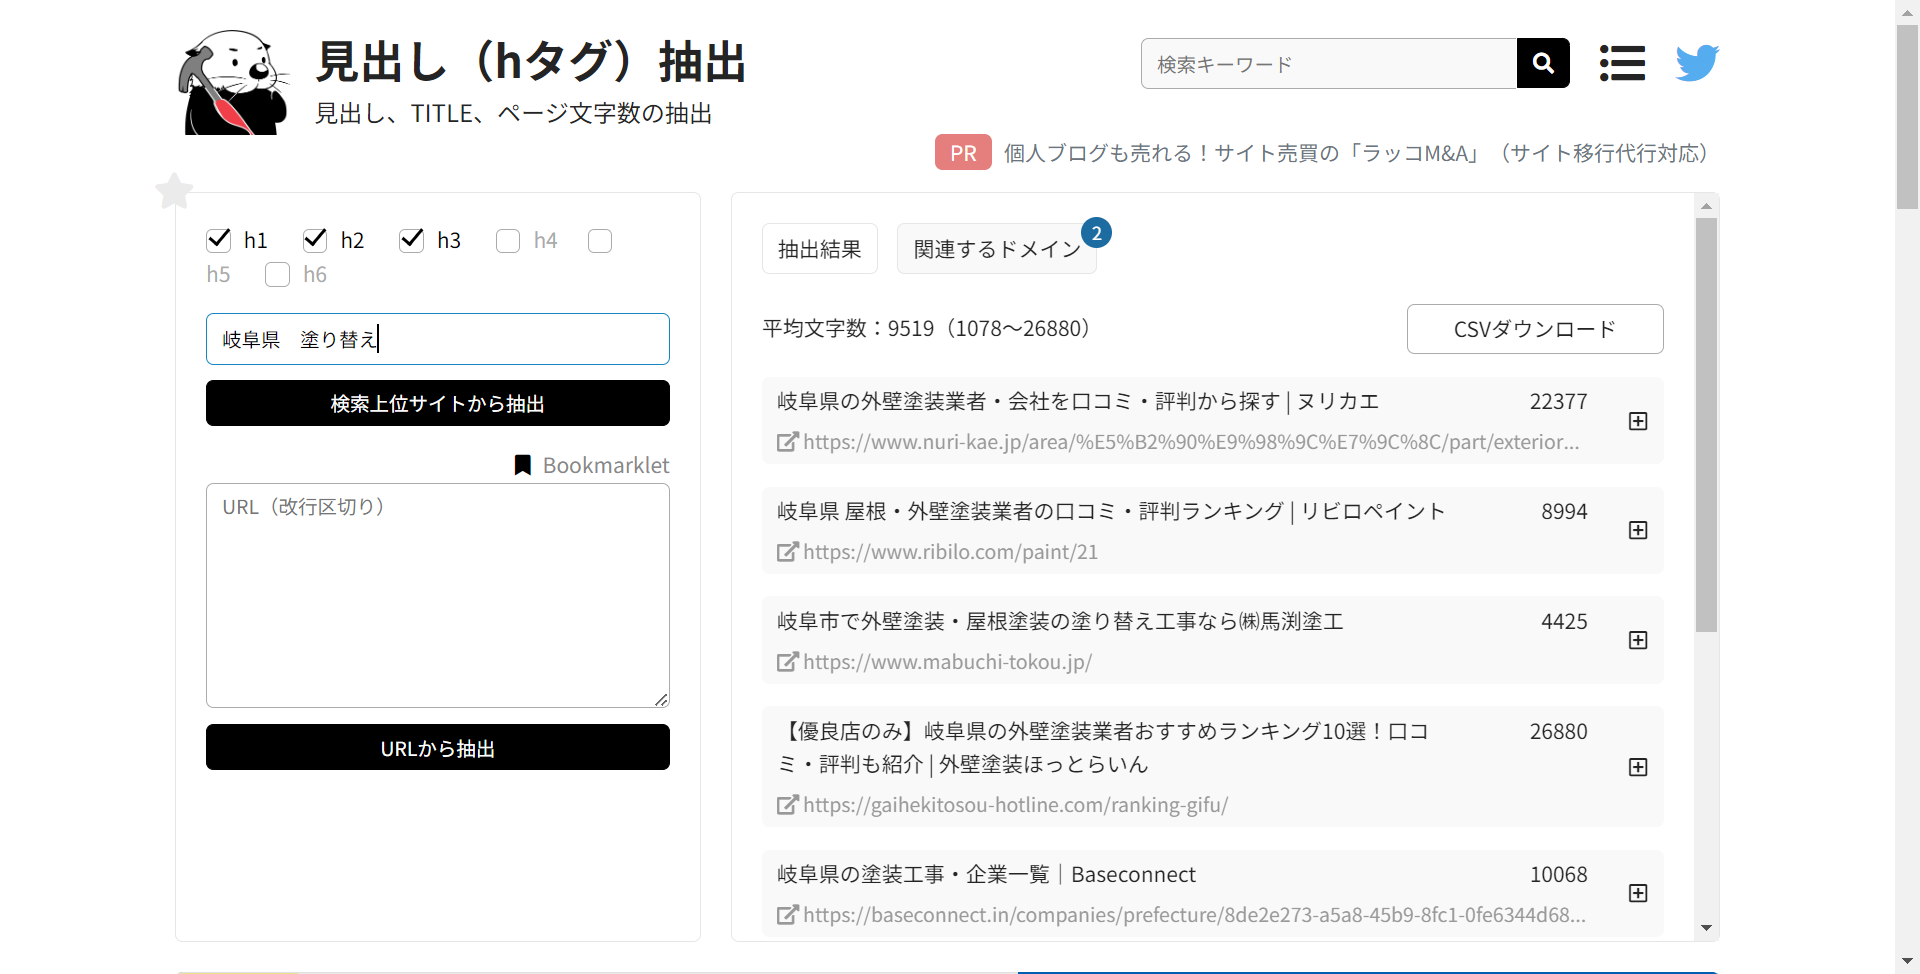
Task: Click the search magnifier button
Action: pyautogui.click(x=1543, y=63)
